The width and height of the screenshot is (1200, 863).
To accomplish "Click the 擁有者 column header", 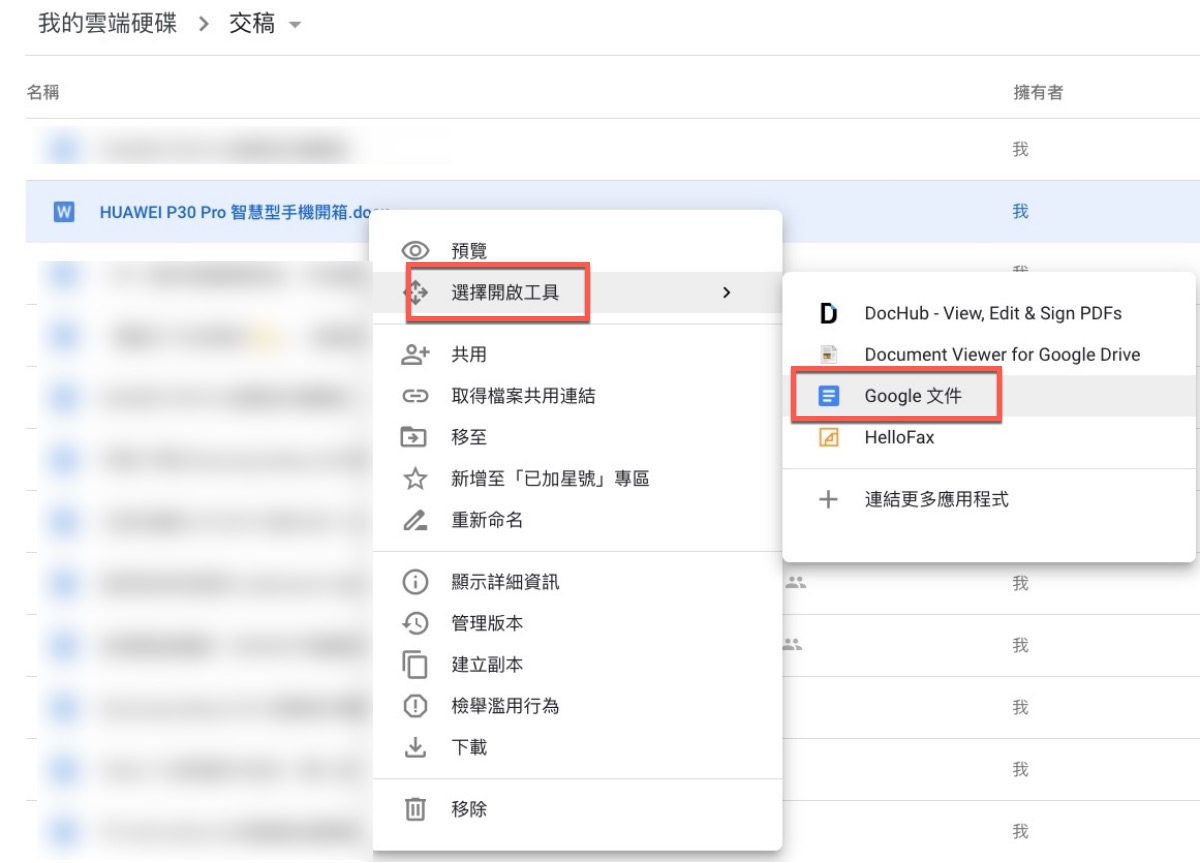I will [1038, 93].
